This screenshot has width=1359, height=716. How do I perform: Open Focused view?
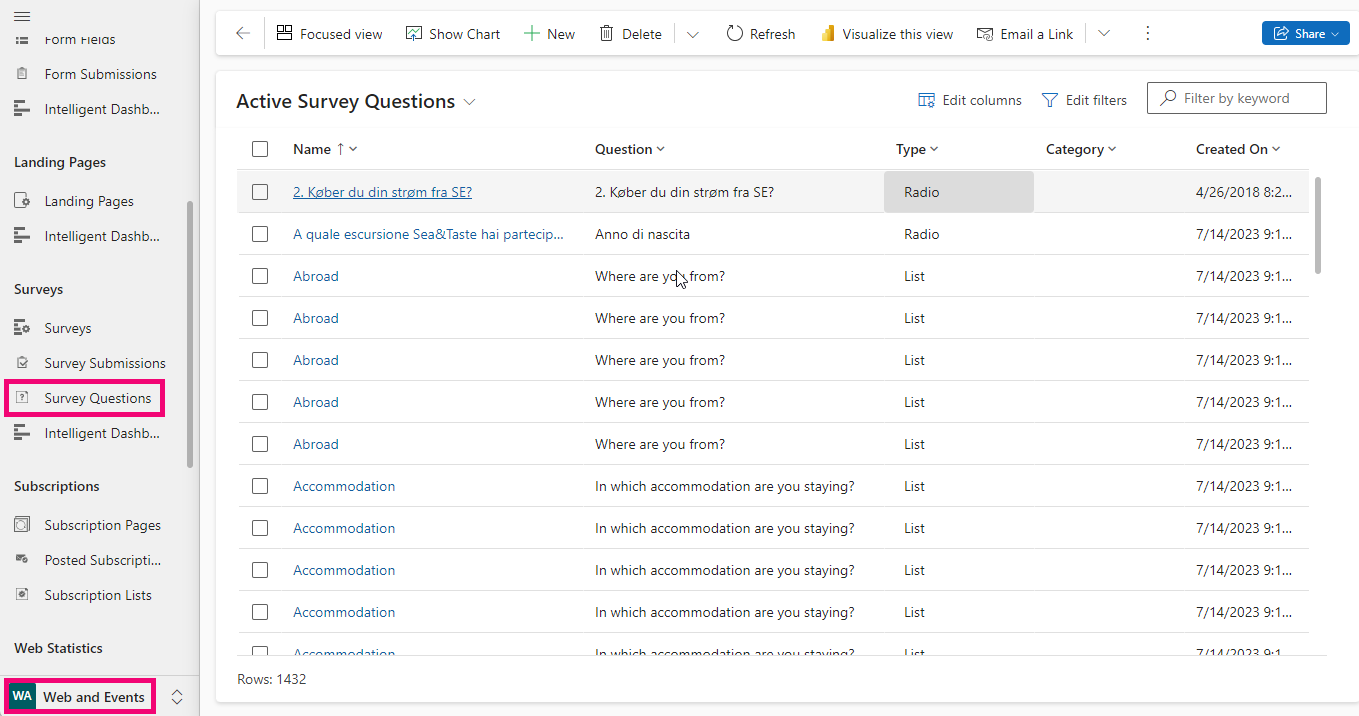(329, 34)
